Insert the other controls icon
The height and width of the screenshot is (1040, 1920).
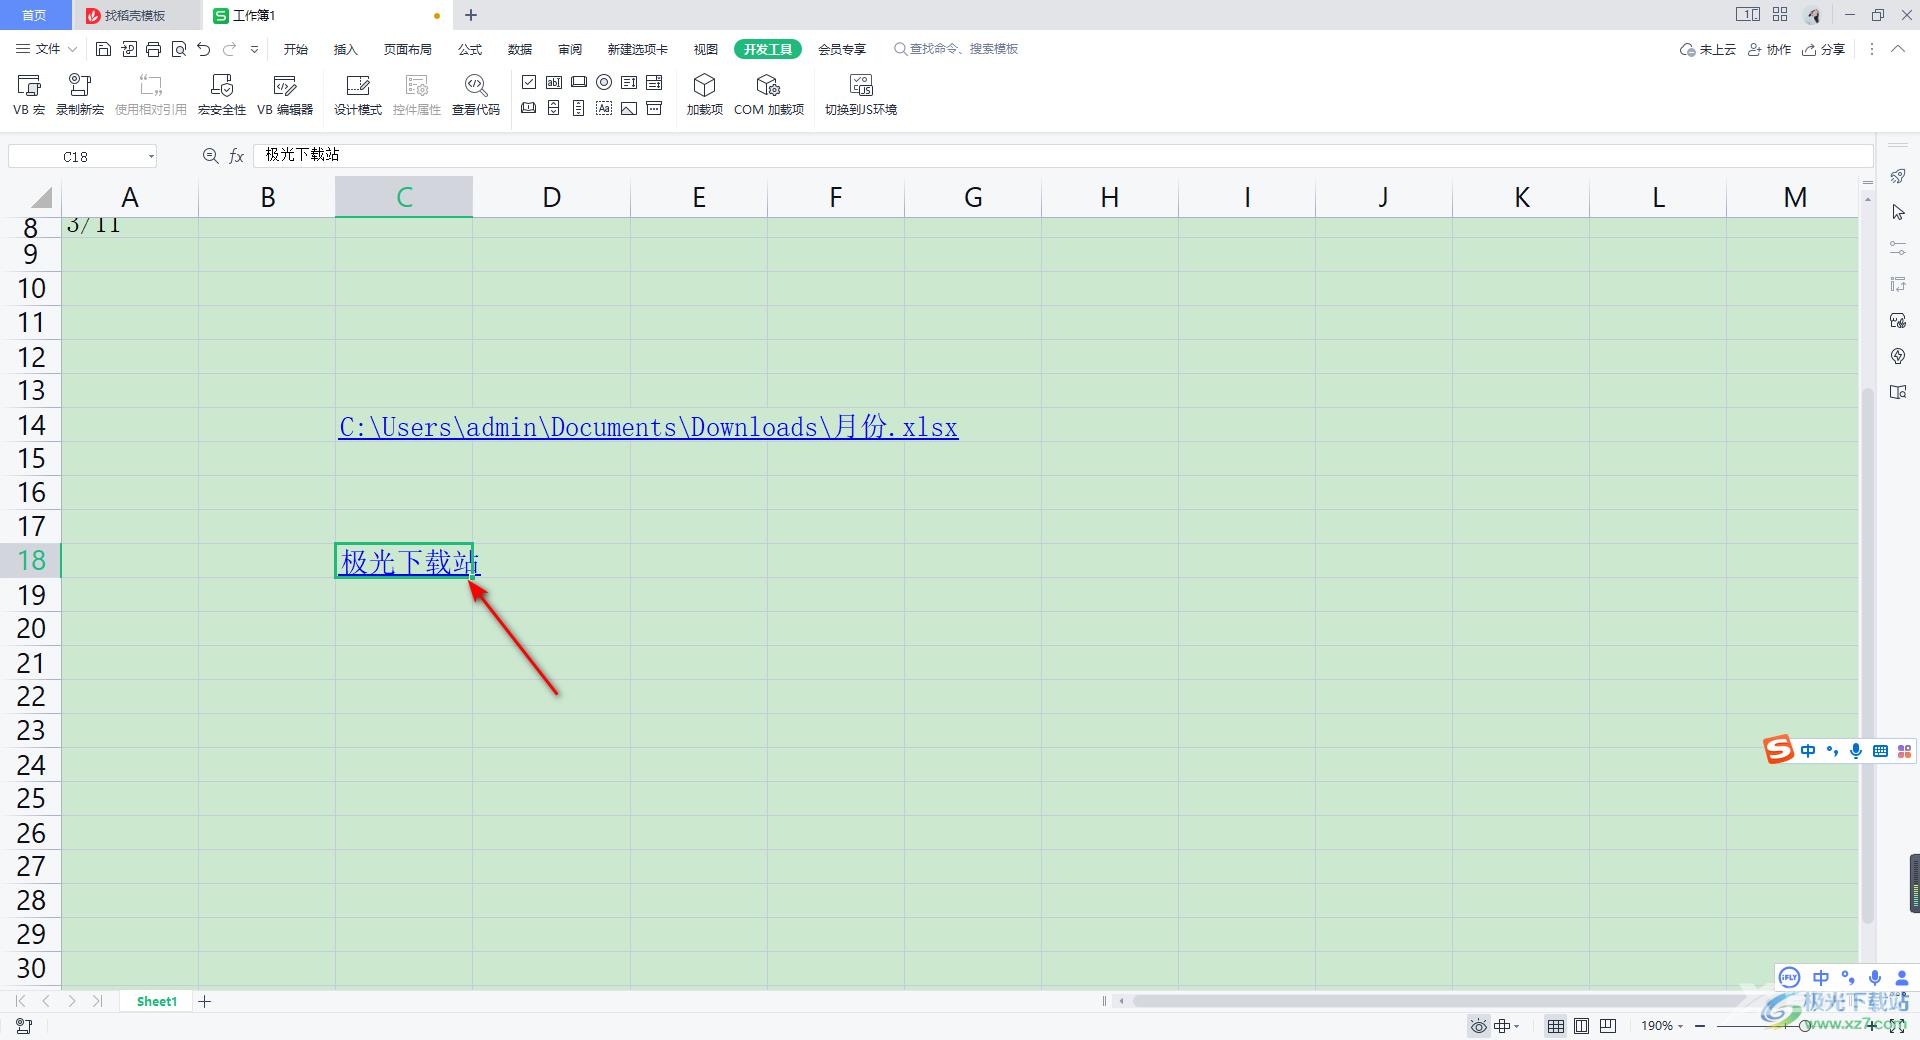click(654, 108)
